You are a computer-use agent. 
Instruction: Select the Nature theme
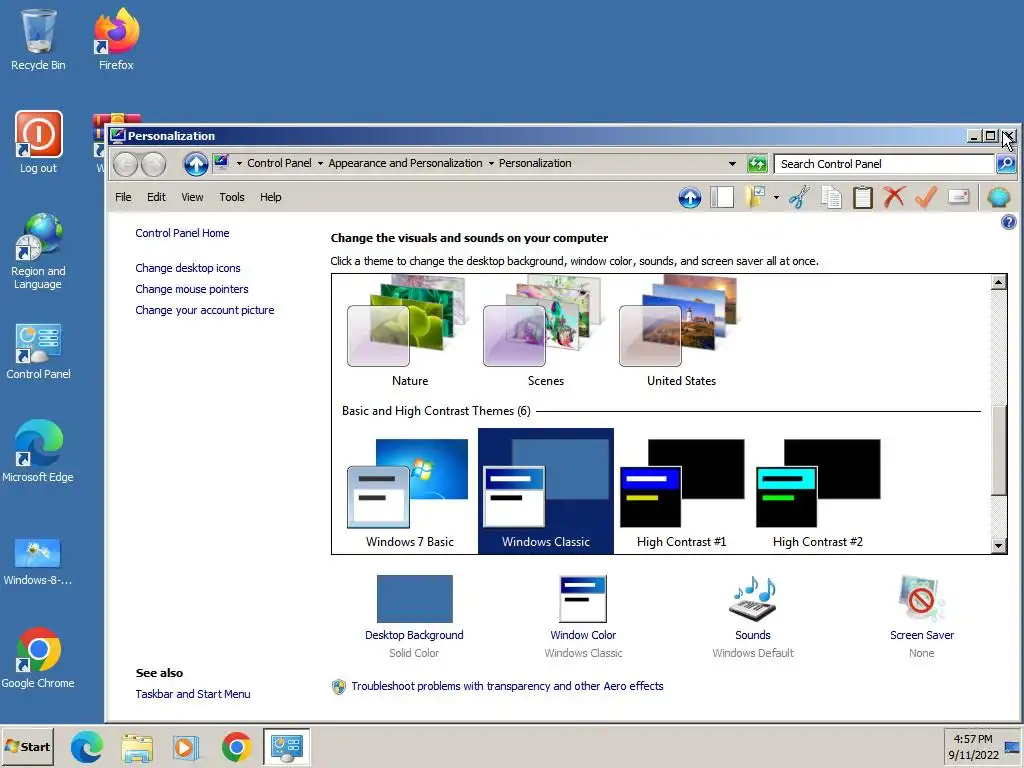tap(409, 332)
